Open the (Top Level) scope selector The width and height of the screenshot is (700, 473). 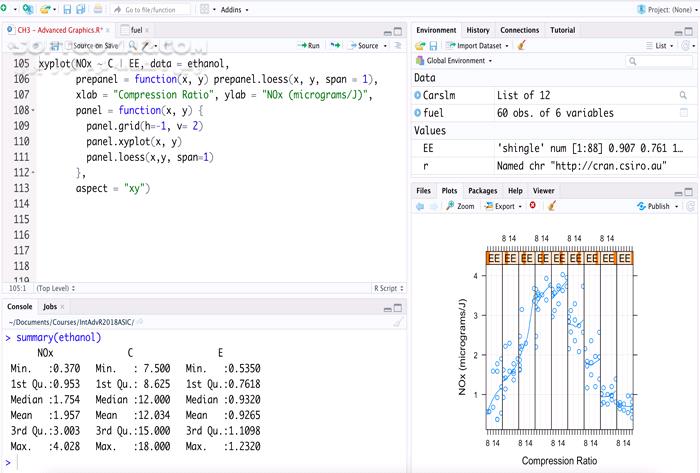[56, 288]
